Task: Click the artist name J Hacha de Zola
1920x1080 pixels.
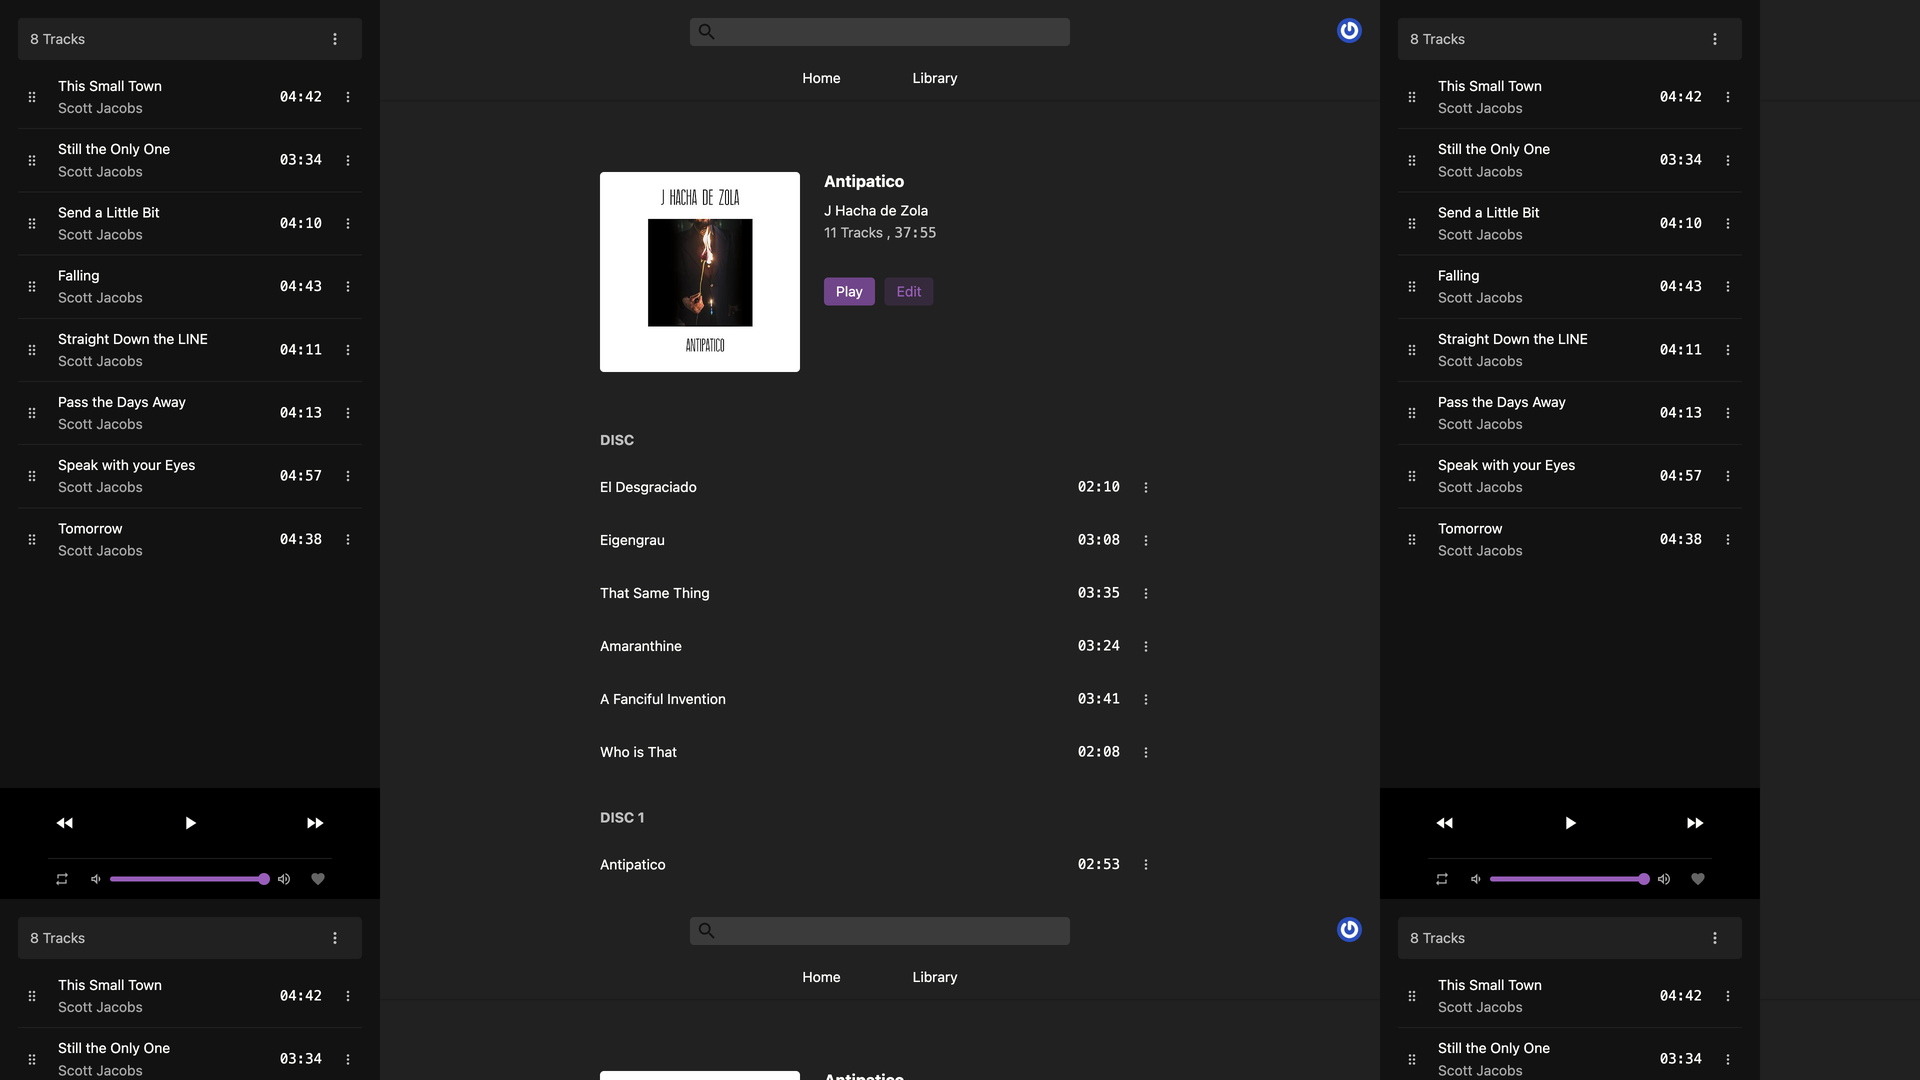Action: click(876, 211)
